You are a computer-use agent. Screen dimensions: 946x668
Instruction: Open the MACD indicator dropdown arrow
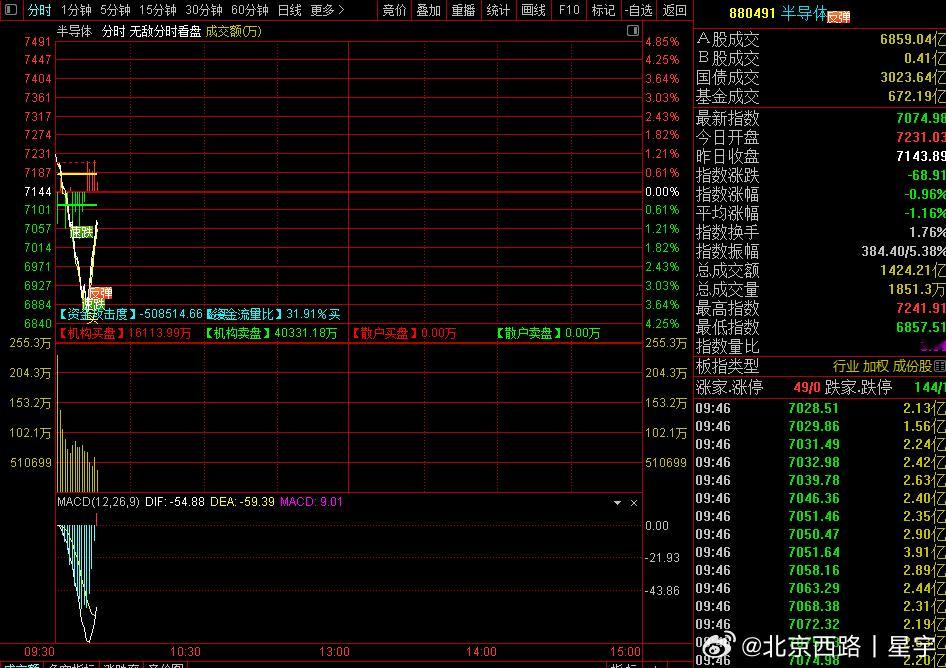click(617, 503)
